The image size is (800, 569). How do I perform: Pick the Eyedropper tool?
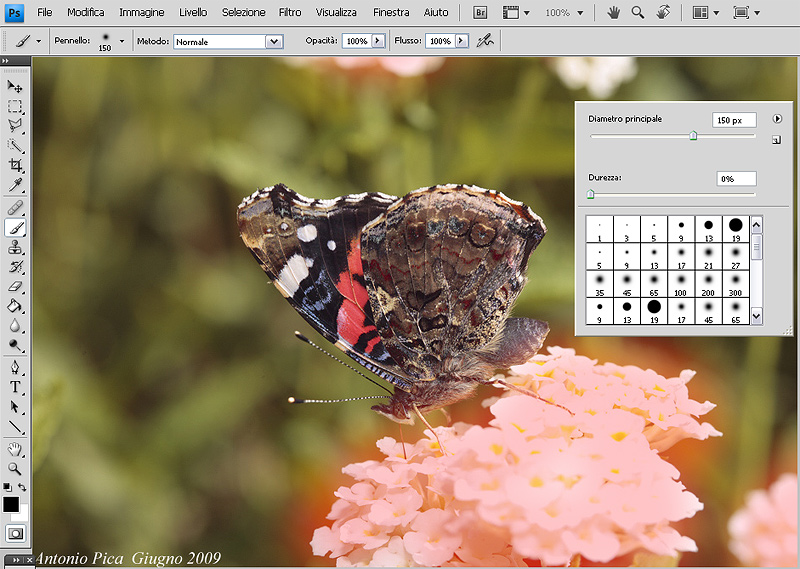15,185
